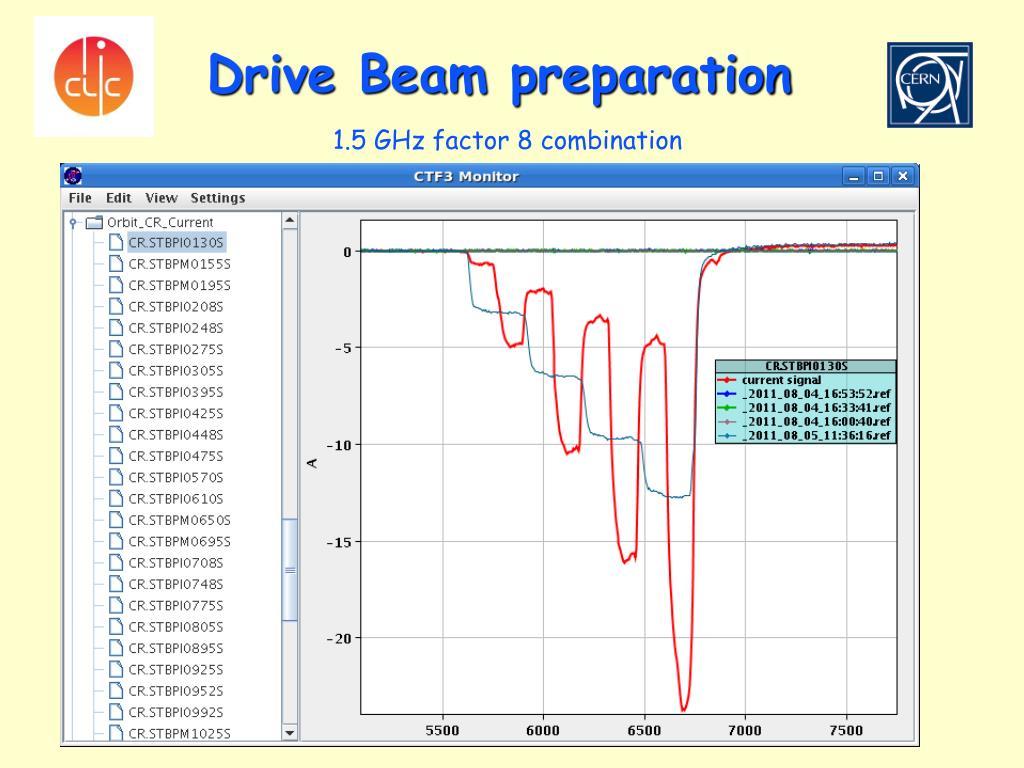Viewport: 1024px width, 768px height.
Task: Click the CERN logo
Action: click(x=929, y=85)
